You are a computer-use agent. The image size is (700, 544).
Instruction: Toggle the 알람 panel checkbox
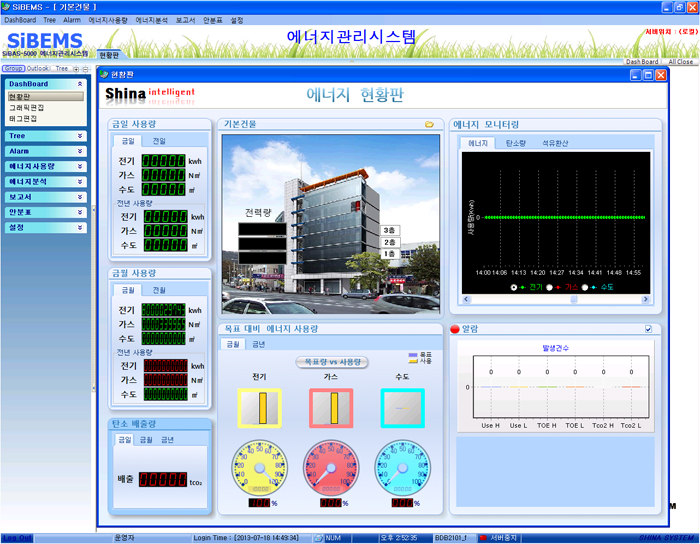pyautogui.click(x=648, y=329)
